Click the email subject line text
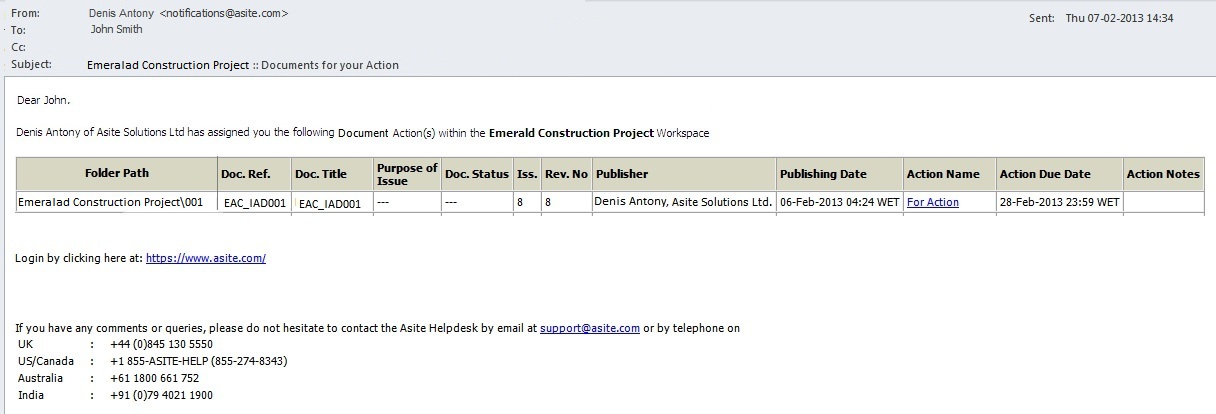Screen dimensions: 1216x414 (243, 65)
